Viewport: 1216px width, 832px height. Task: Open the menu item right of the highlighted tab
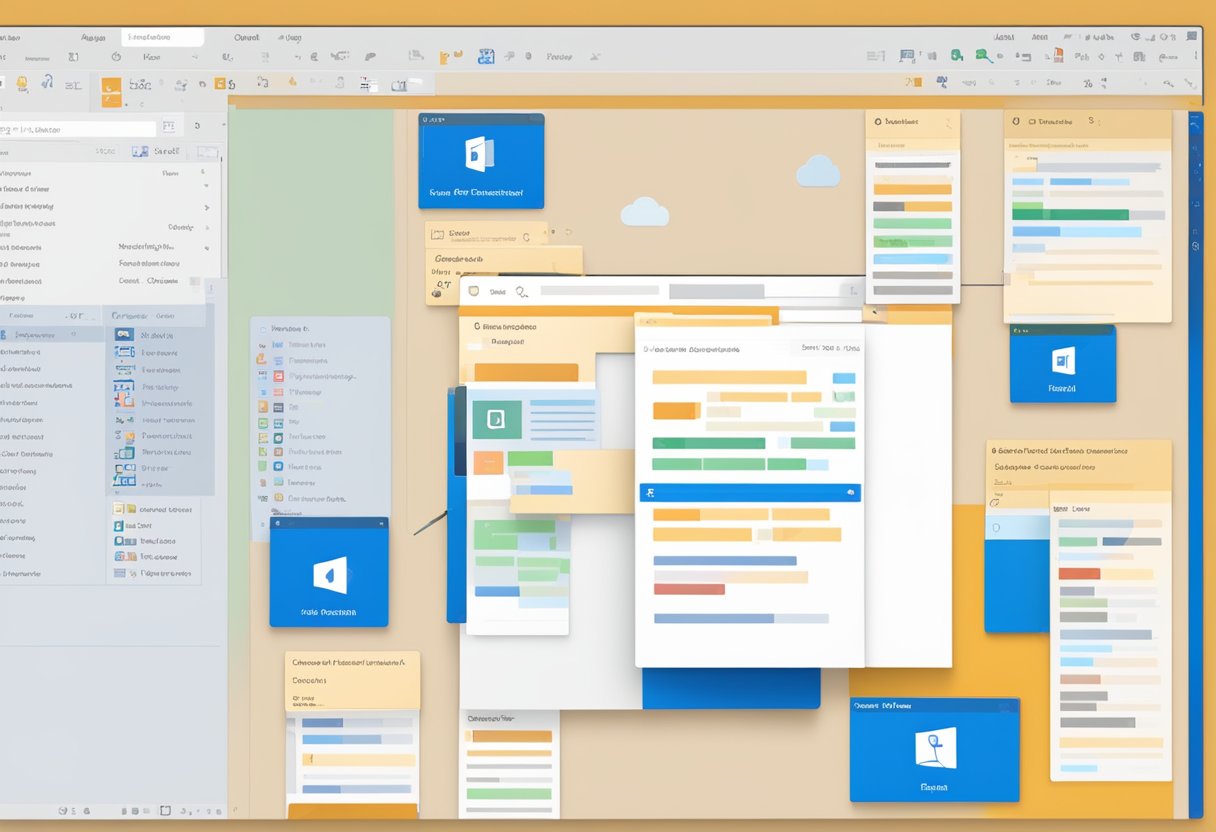pos(246,37)
